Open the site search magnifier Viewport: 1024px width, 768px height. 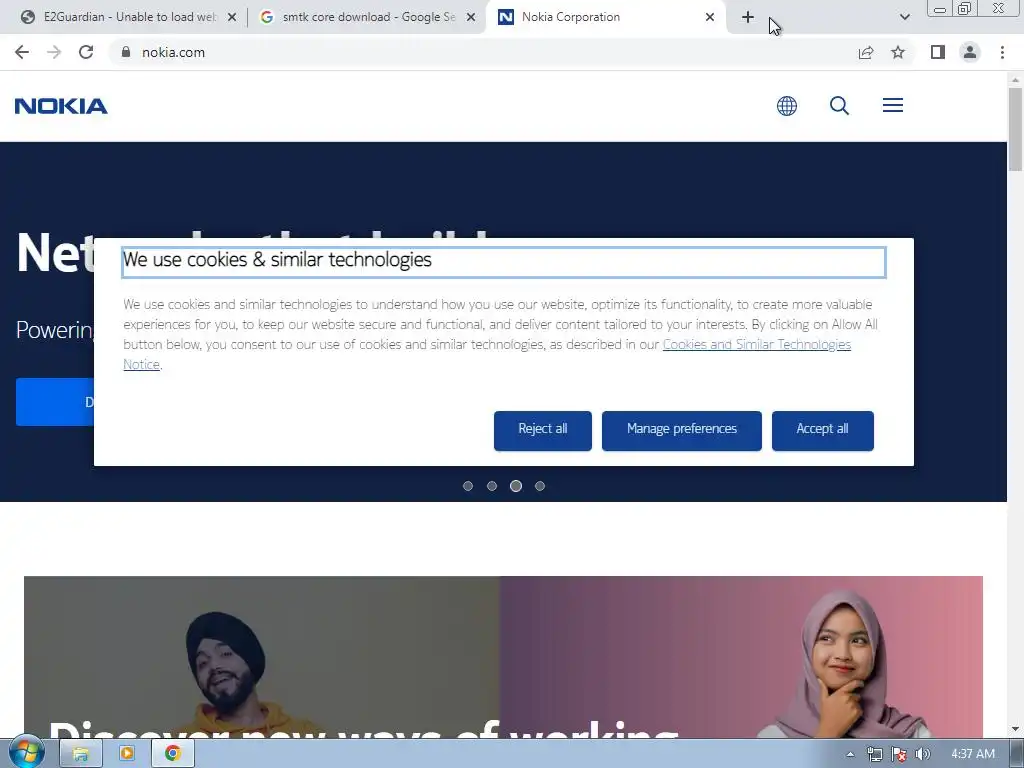(839, 106)
